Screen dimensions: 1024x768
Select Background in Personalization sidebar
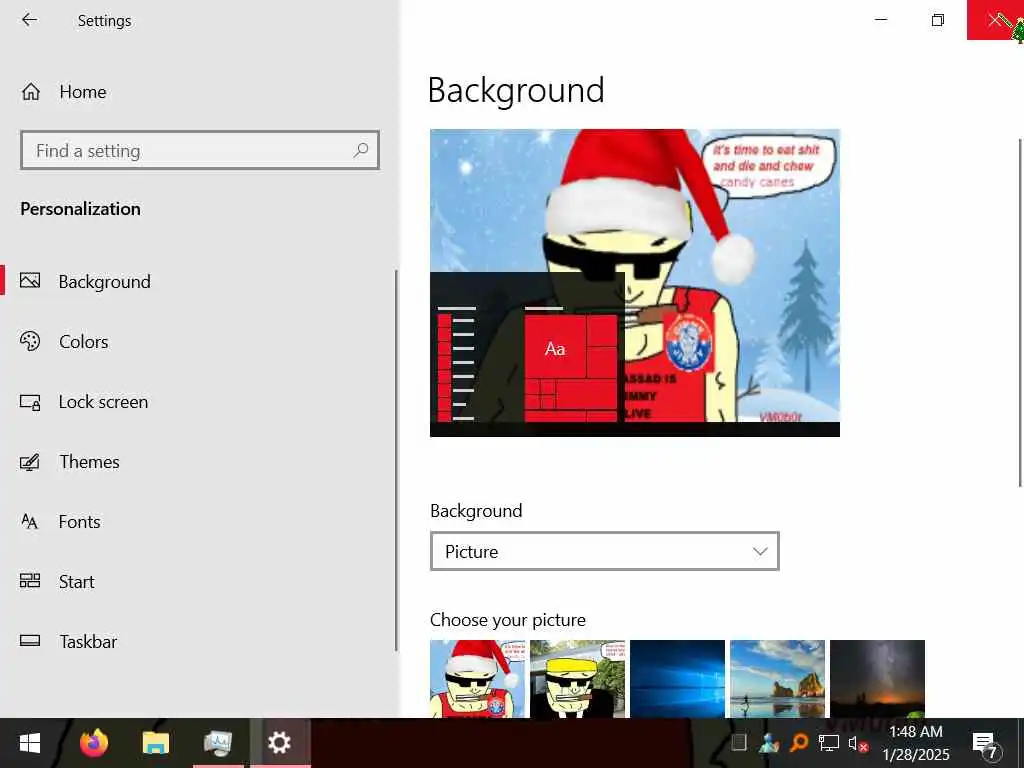point(104,281)
